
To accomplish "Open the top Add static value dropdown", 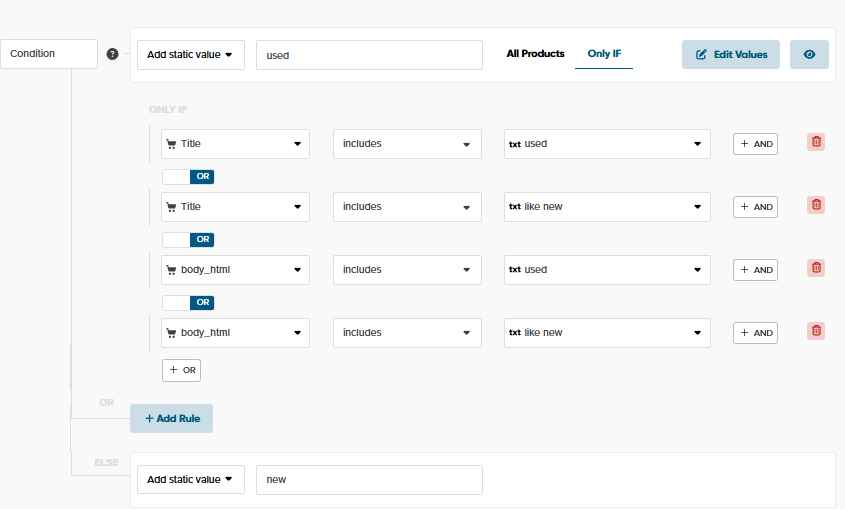I will 191,55.
